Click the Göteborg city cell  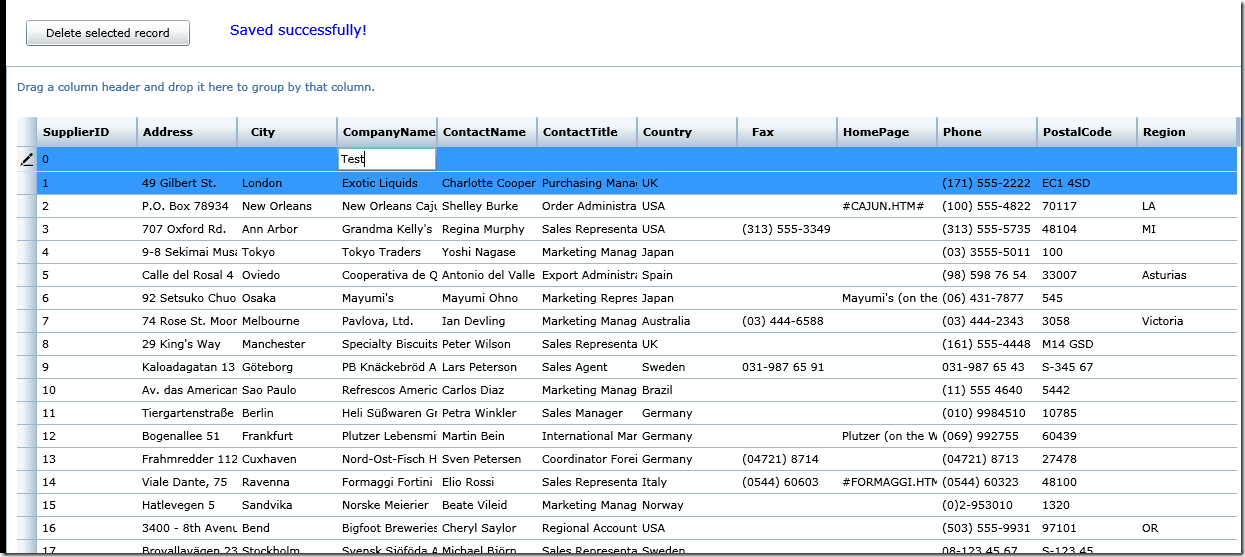(287, 367)
